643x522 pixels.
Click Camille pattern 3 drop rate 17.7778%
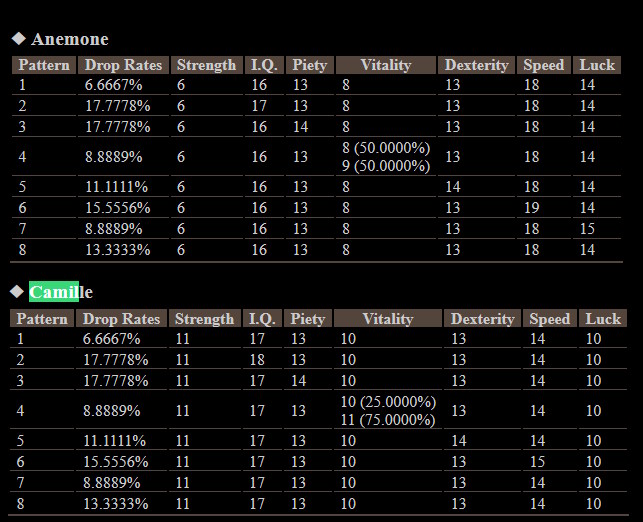116,381
